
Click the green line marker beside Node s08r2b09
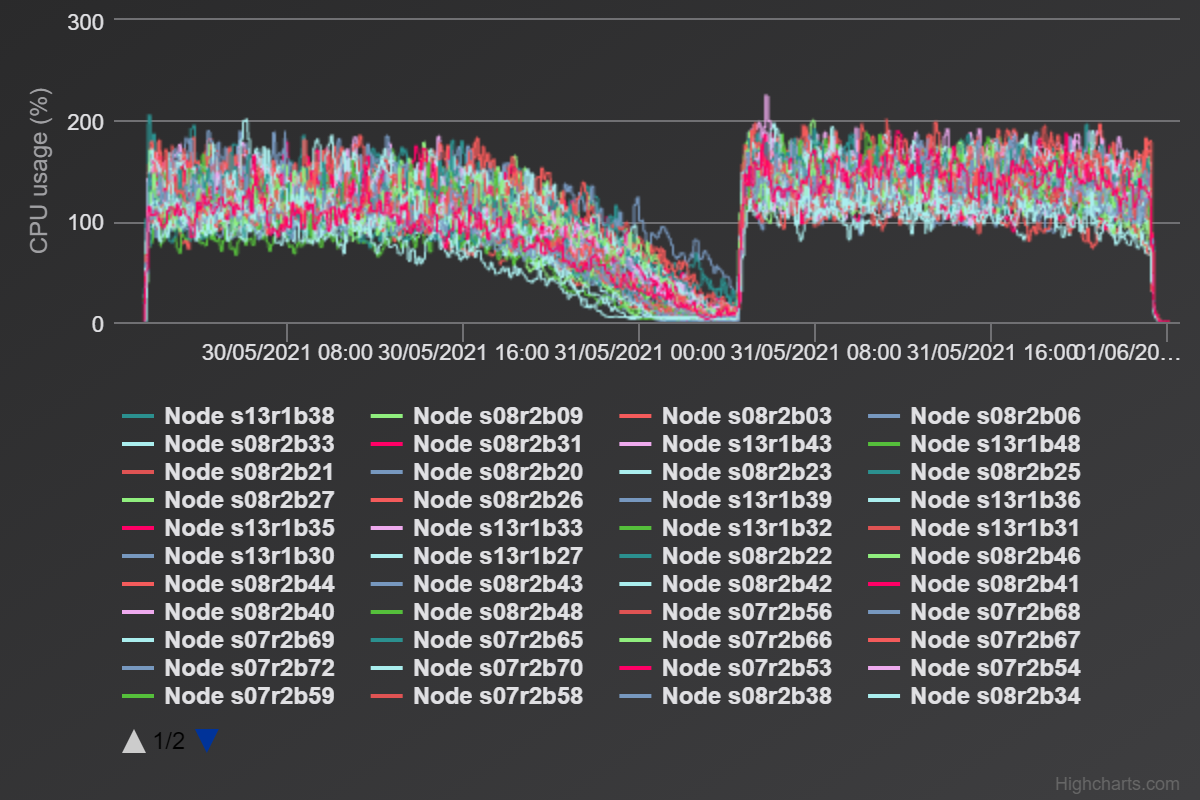pyautogui.click(x=385, y=416)
